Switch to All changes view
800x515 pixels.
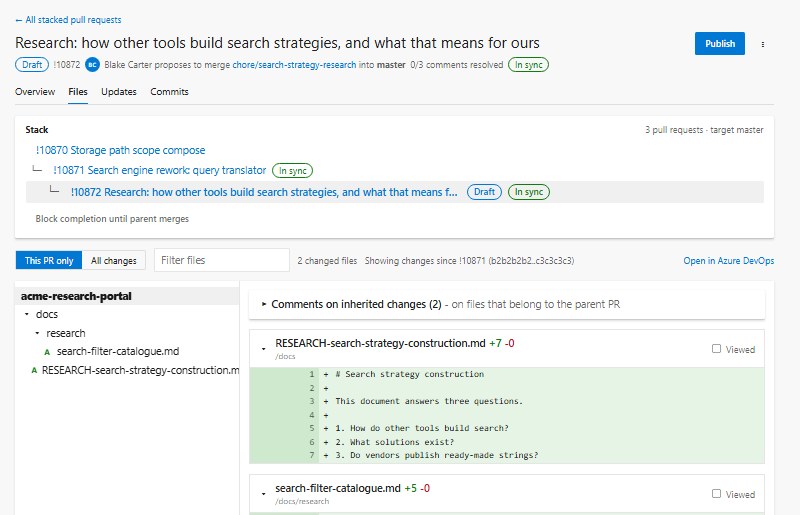114,260
